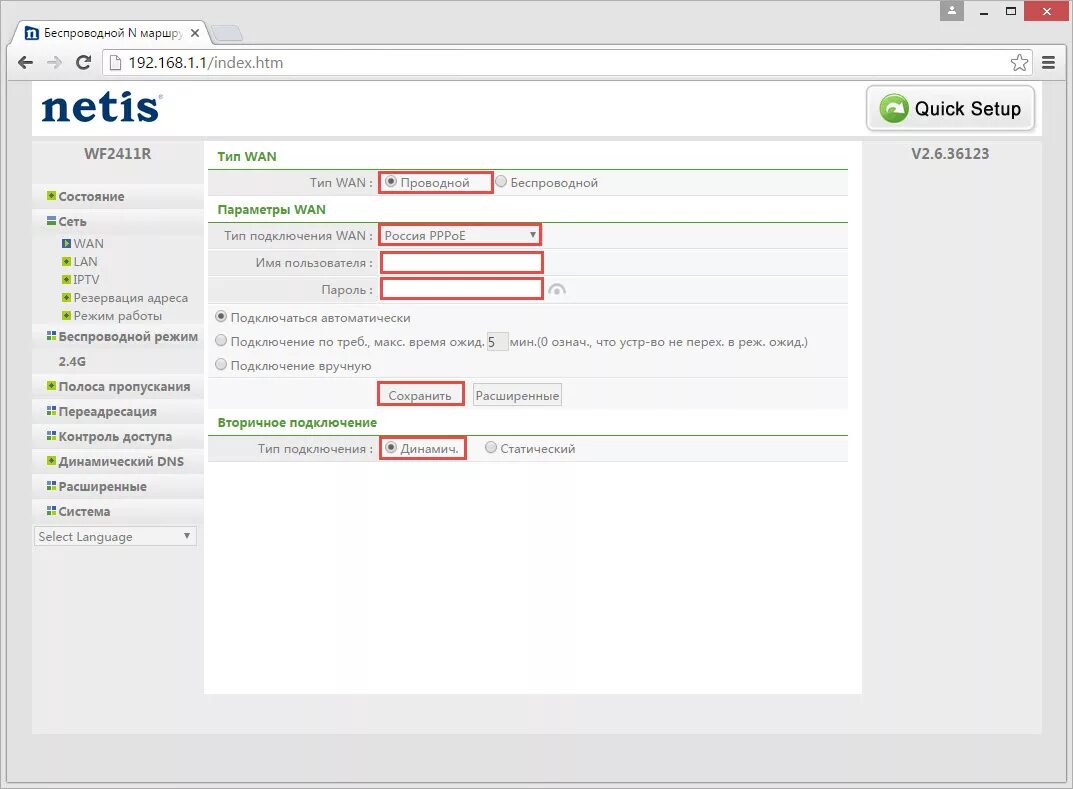Click the Имя пользователя field

click(462, 263)
